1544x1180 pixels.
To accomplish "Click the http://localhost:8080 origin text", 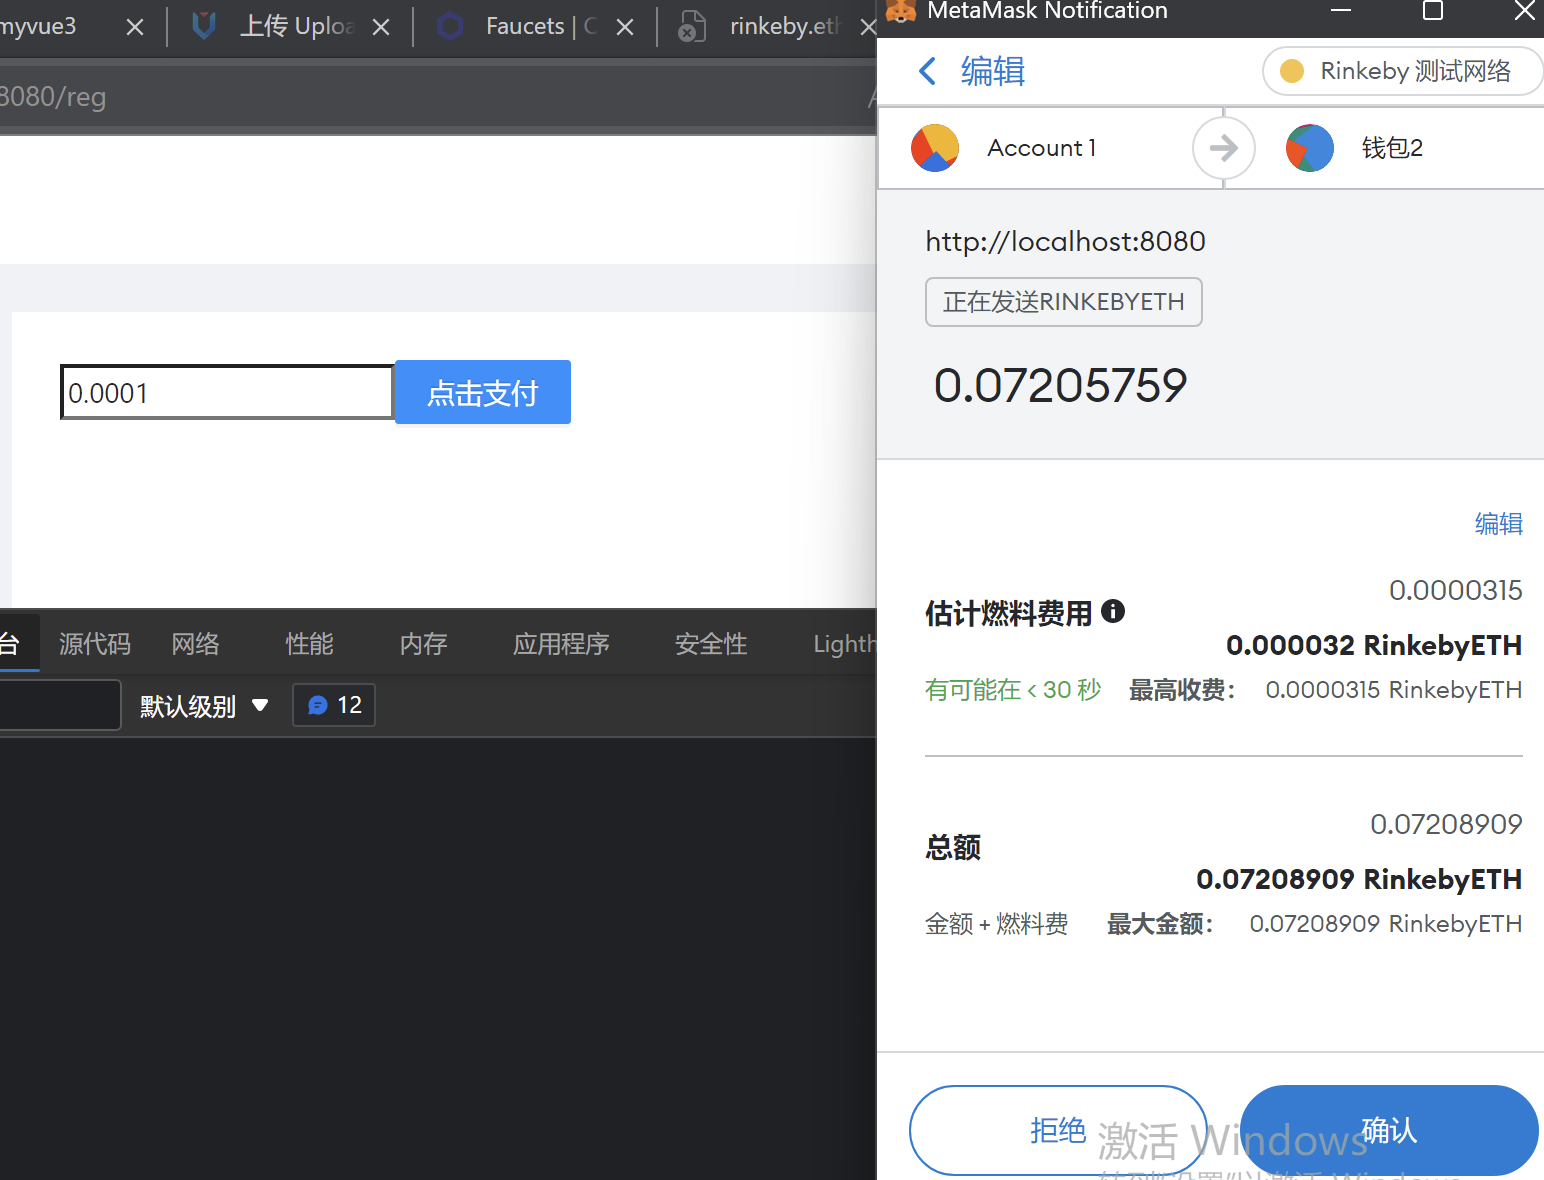I will click(1065, 241).
